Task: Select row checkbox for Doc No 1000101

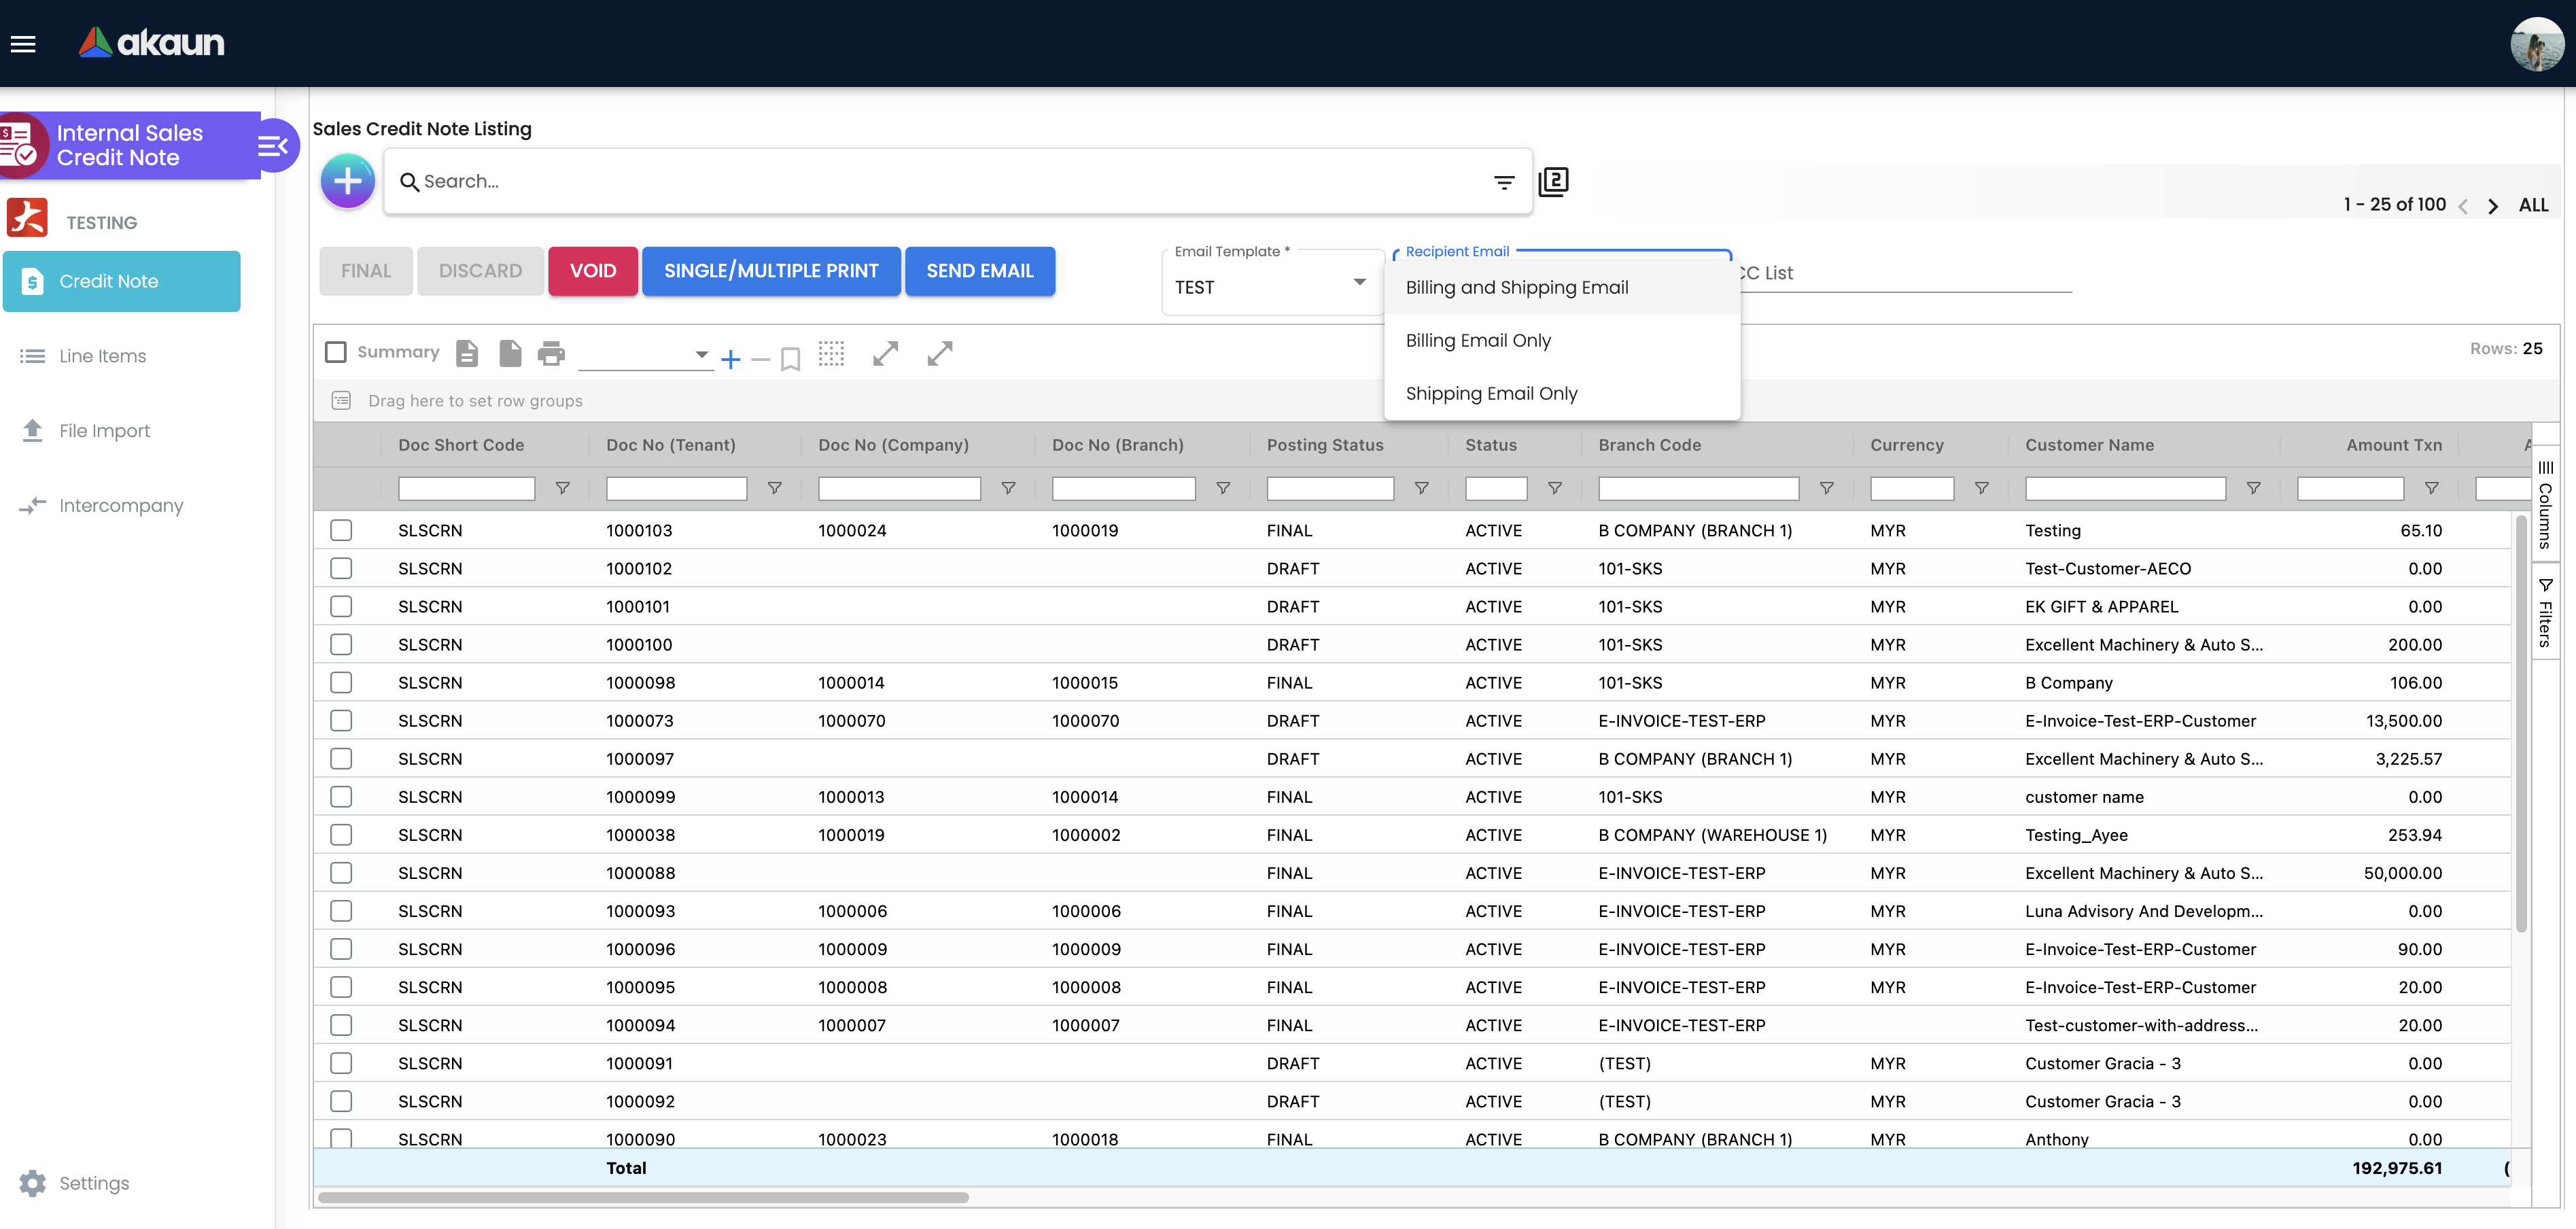Action: 341,606
